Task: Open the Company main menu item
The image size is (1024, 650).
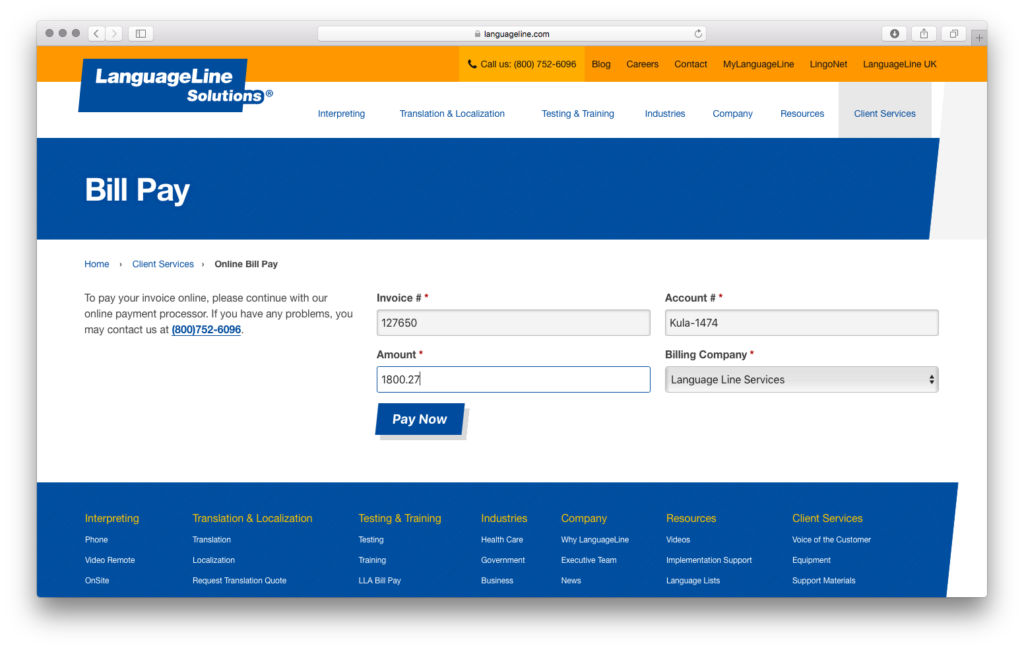Action: [x=732, y=114]
